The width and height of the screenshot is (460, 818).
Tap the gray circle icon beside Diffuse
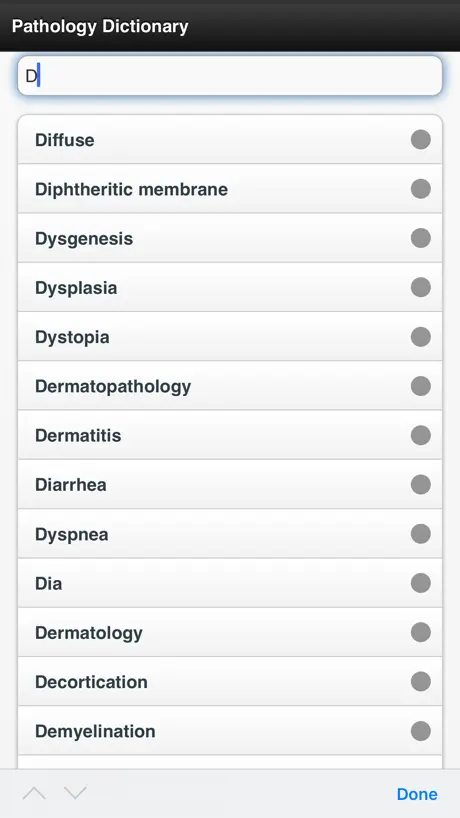[420, 140]
